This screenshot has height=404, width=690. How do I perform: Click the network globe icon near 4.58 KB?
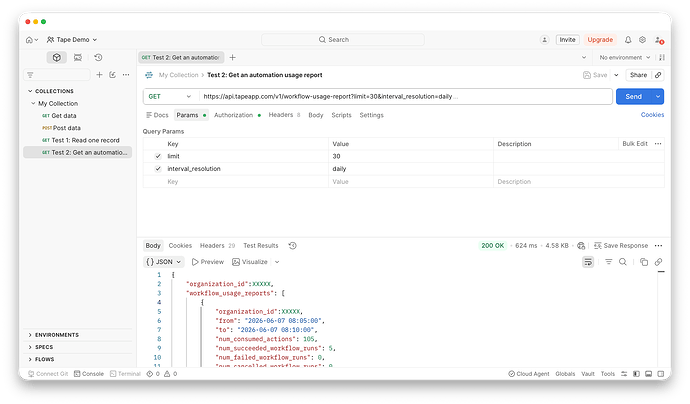(x=581, y=246)
